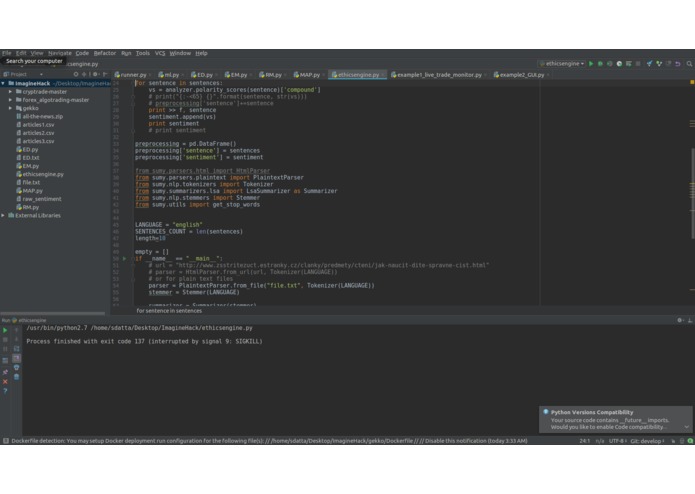This screenshot has width=695, height=494.
Task: Click the editor vertical scrollbar
Action: point(692,193)
